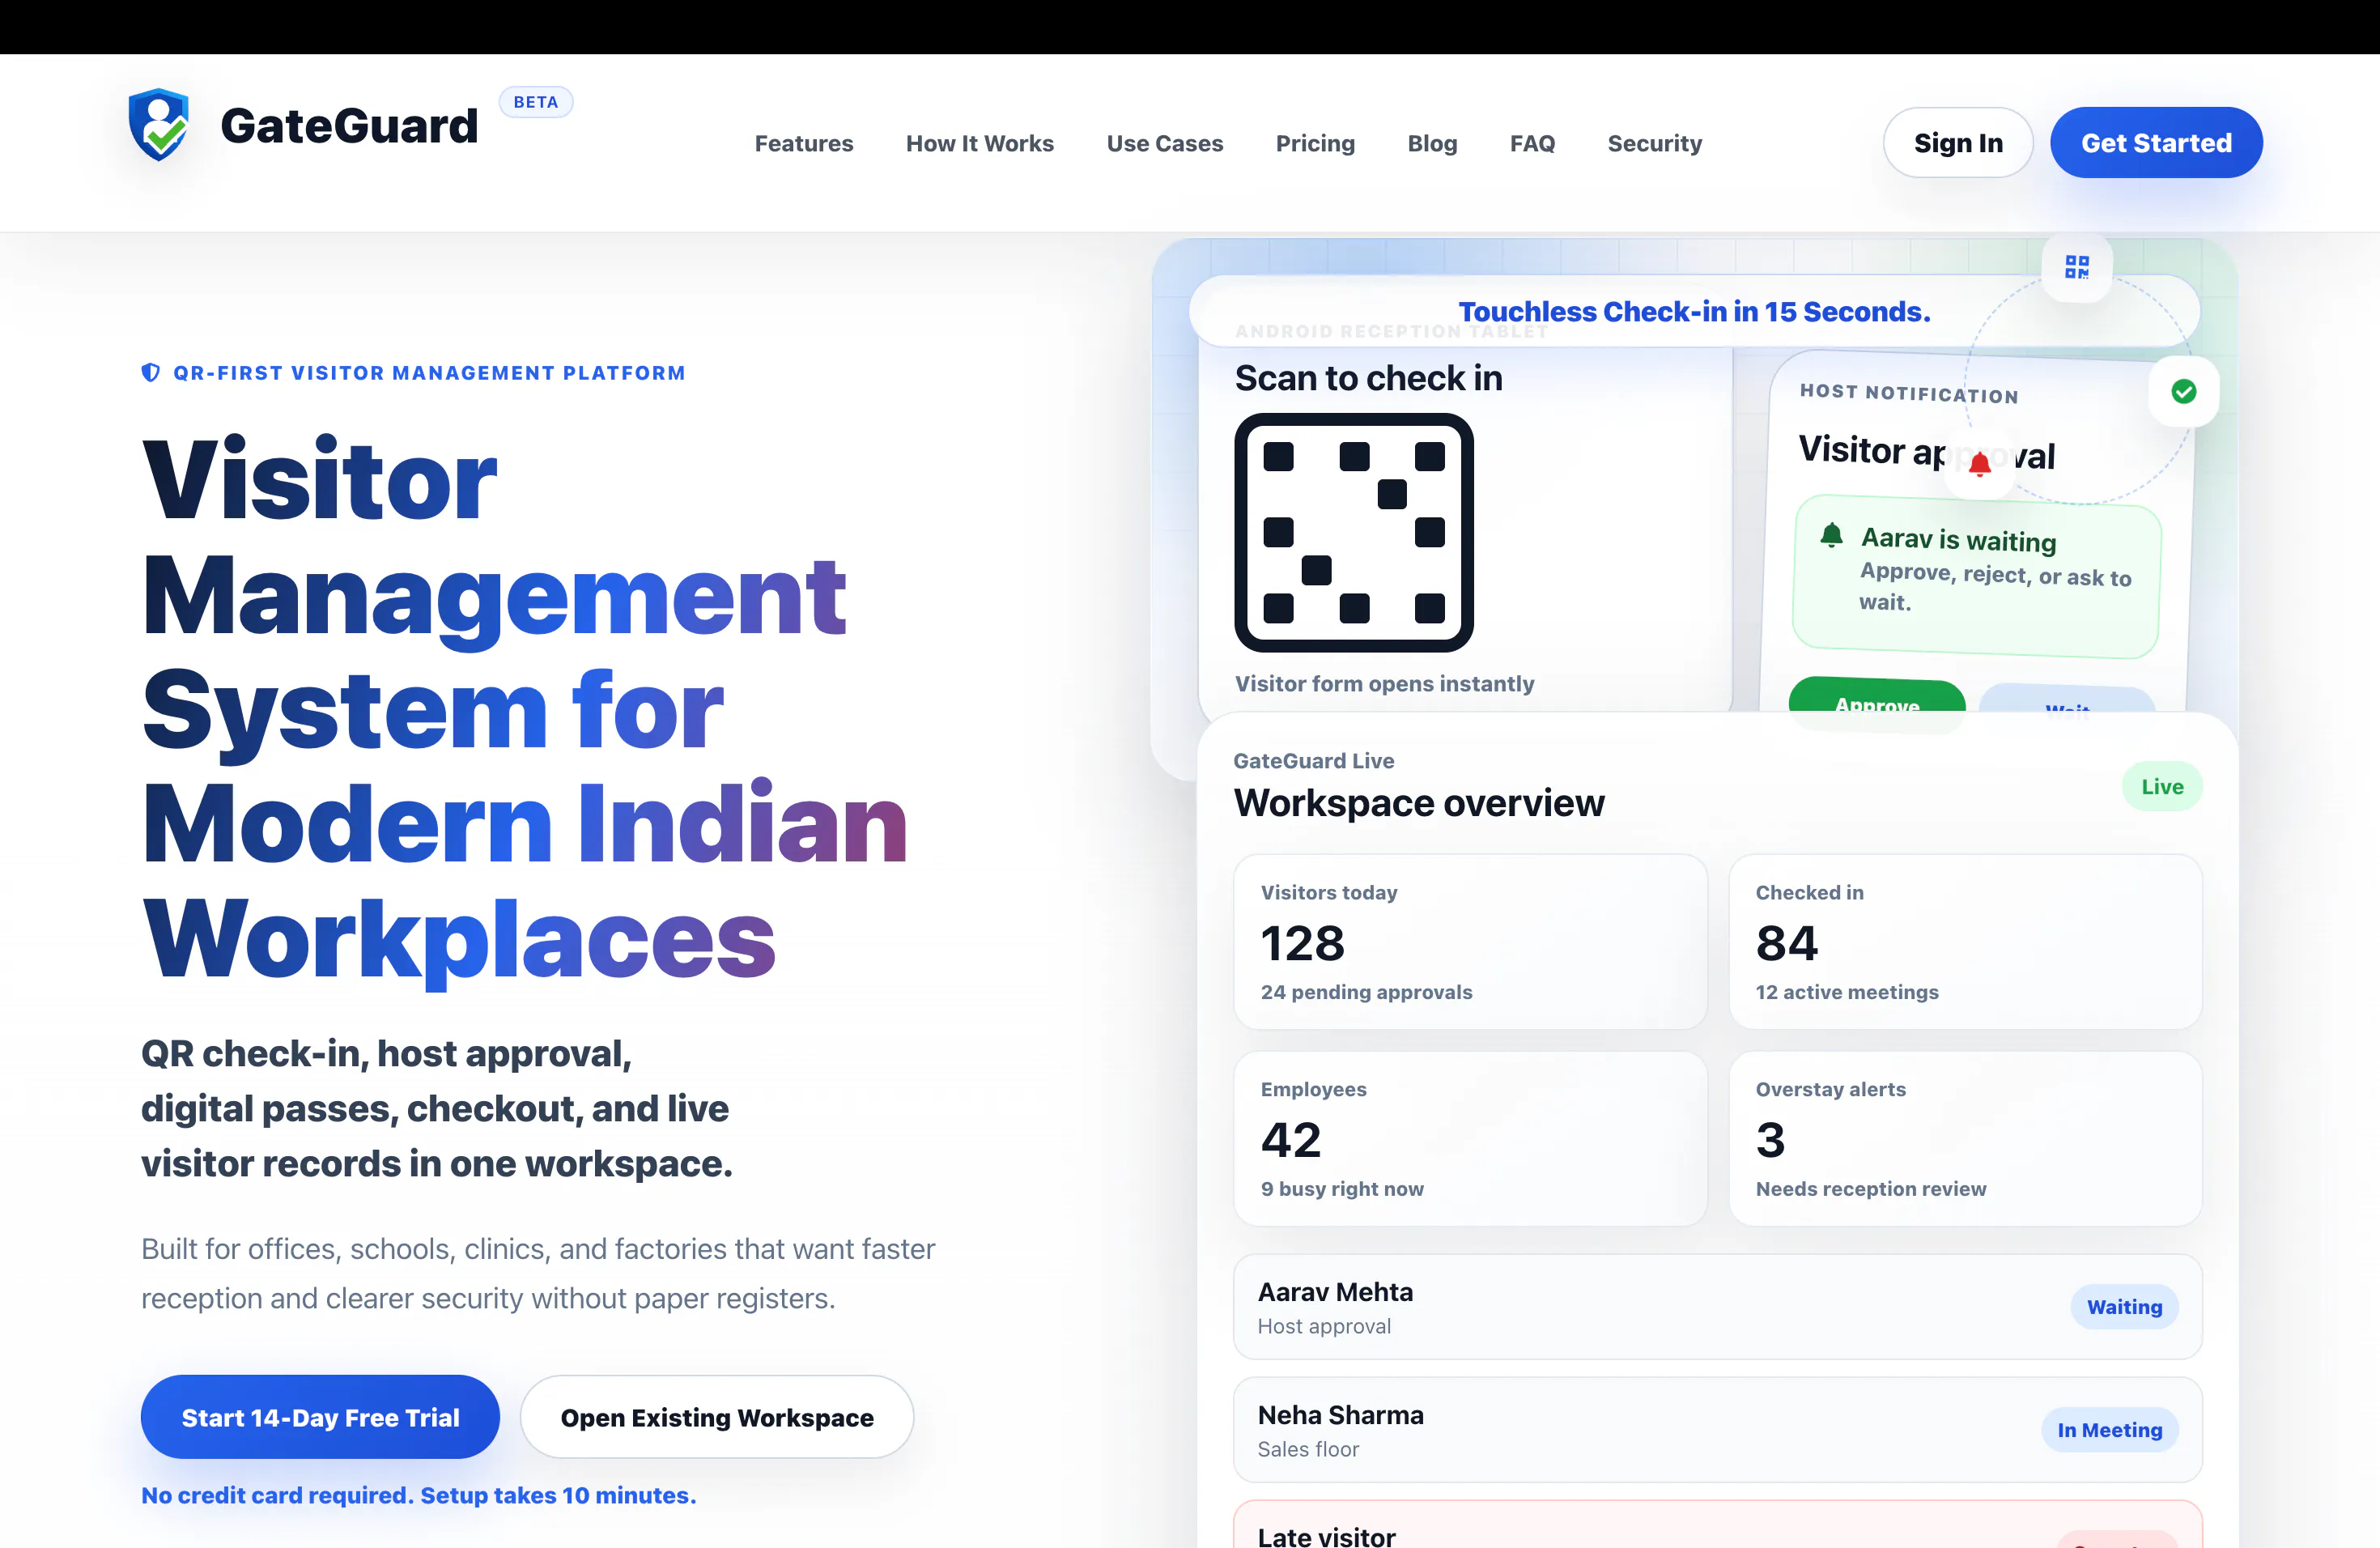Open the How It Works section link

click(980, 144)
